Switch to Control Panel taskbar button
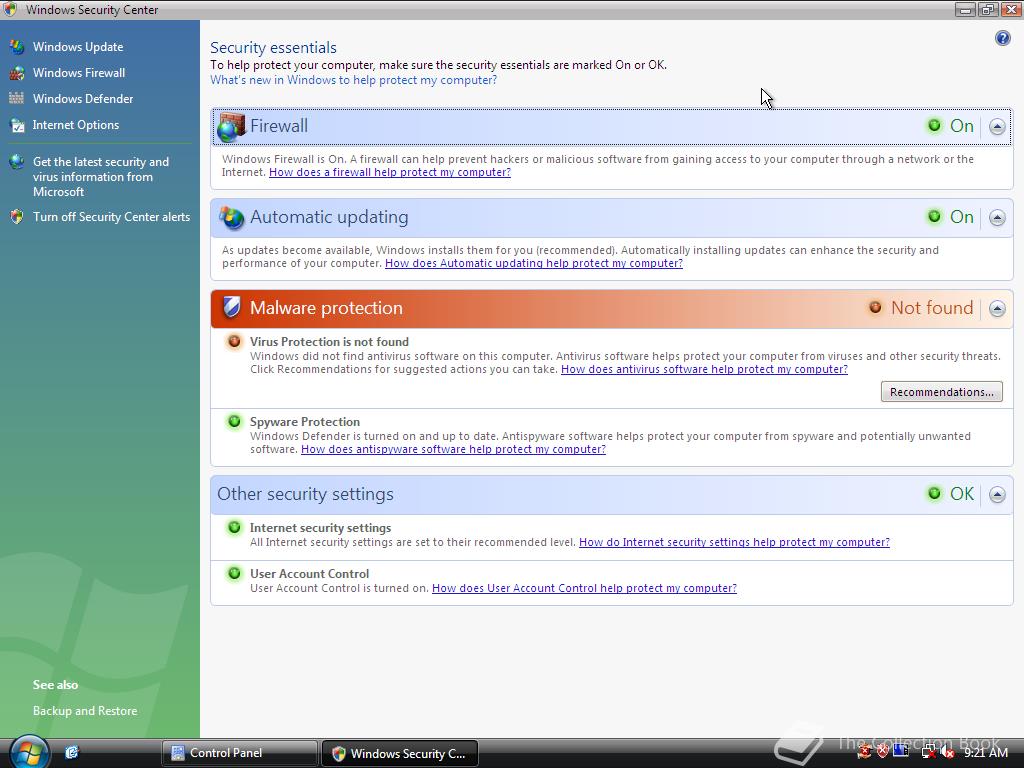The height and width of the screenshot is (768, 1024). coord(239,754)
